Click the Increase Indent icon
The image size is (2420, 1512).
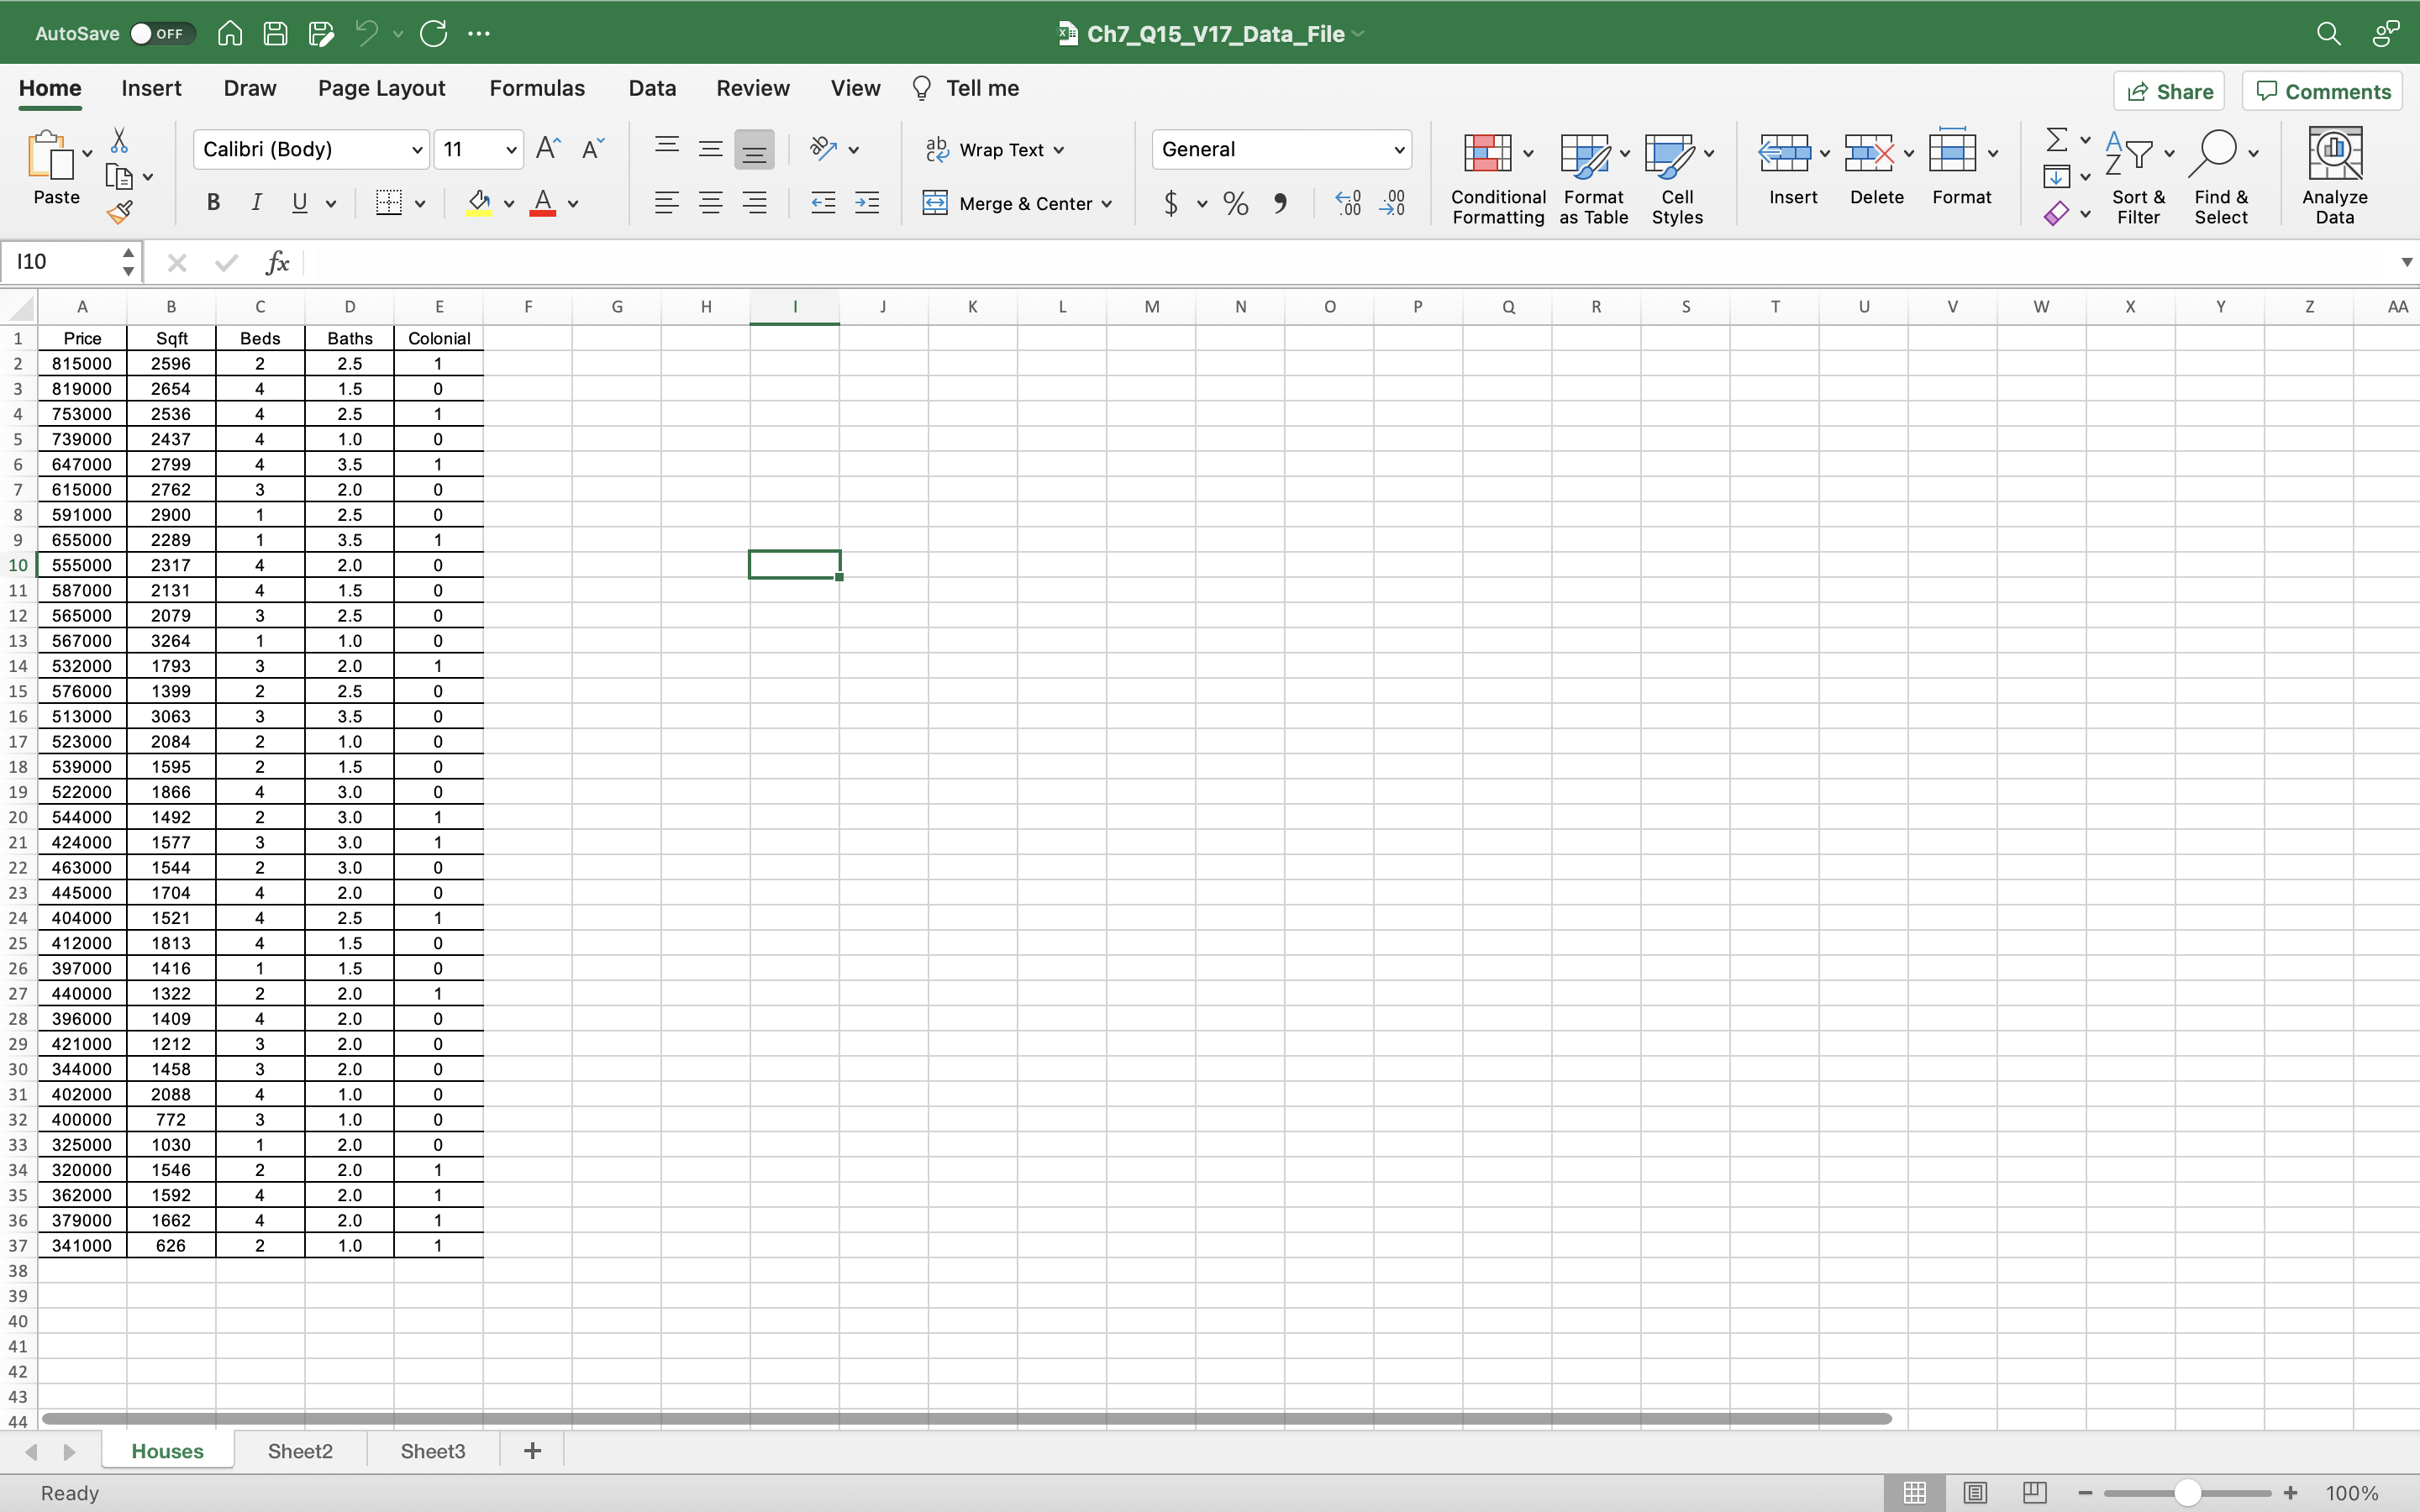click(867, 204)
